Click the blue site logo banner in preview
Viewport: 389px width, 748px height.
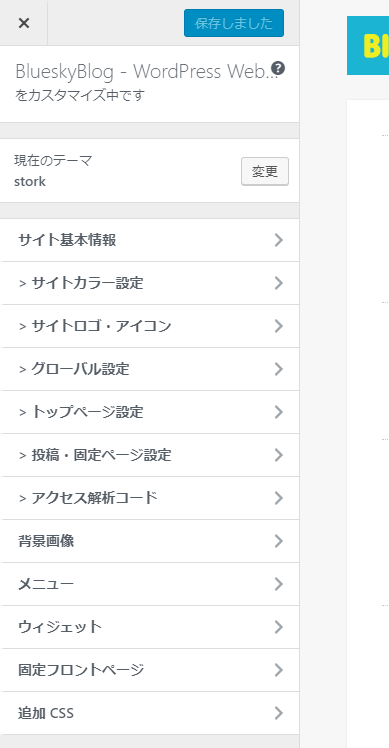coord(368,45)
